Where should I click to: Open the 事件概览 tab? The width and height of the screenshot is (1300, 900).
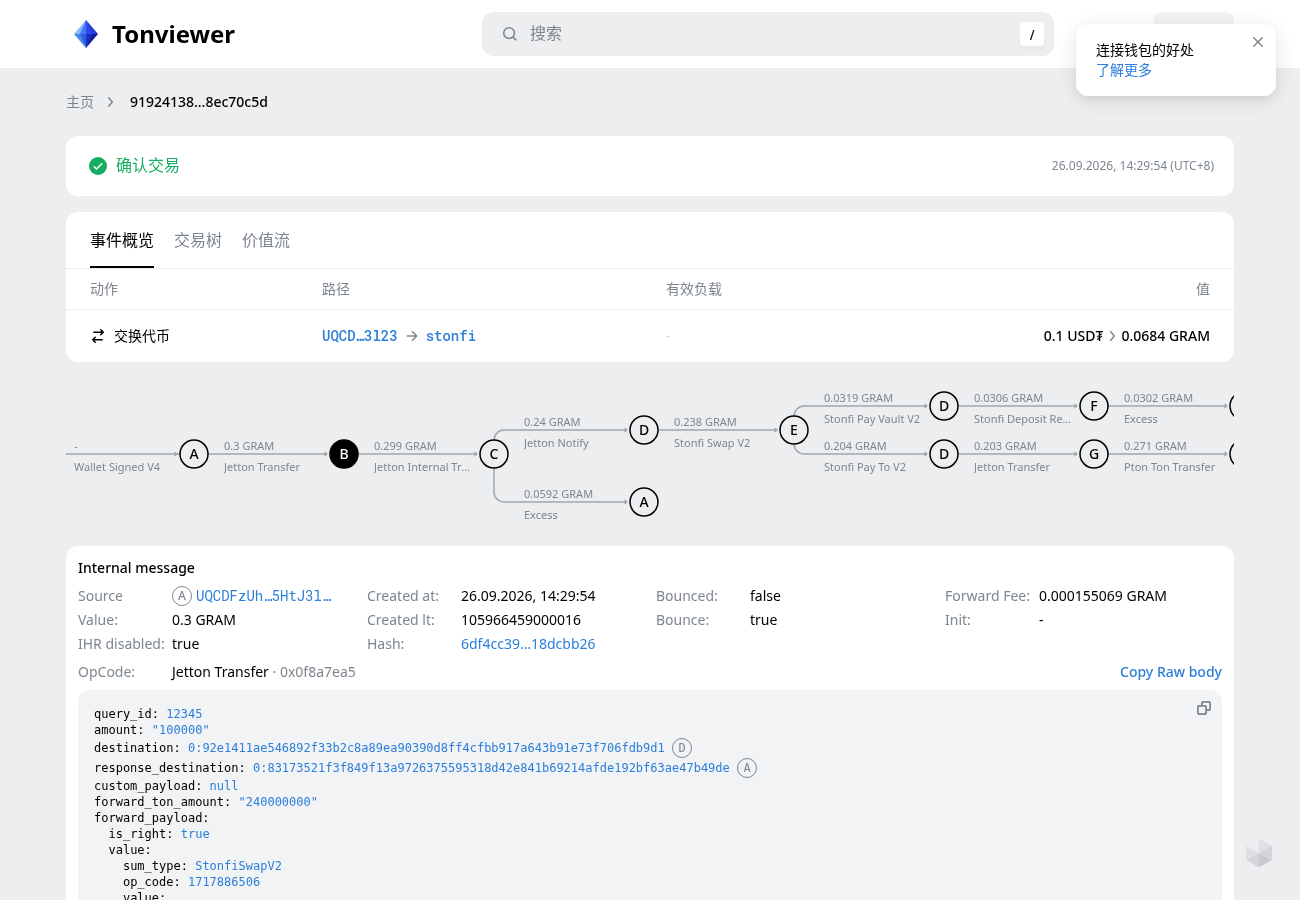coord(122,241)
